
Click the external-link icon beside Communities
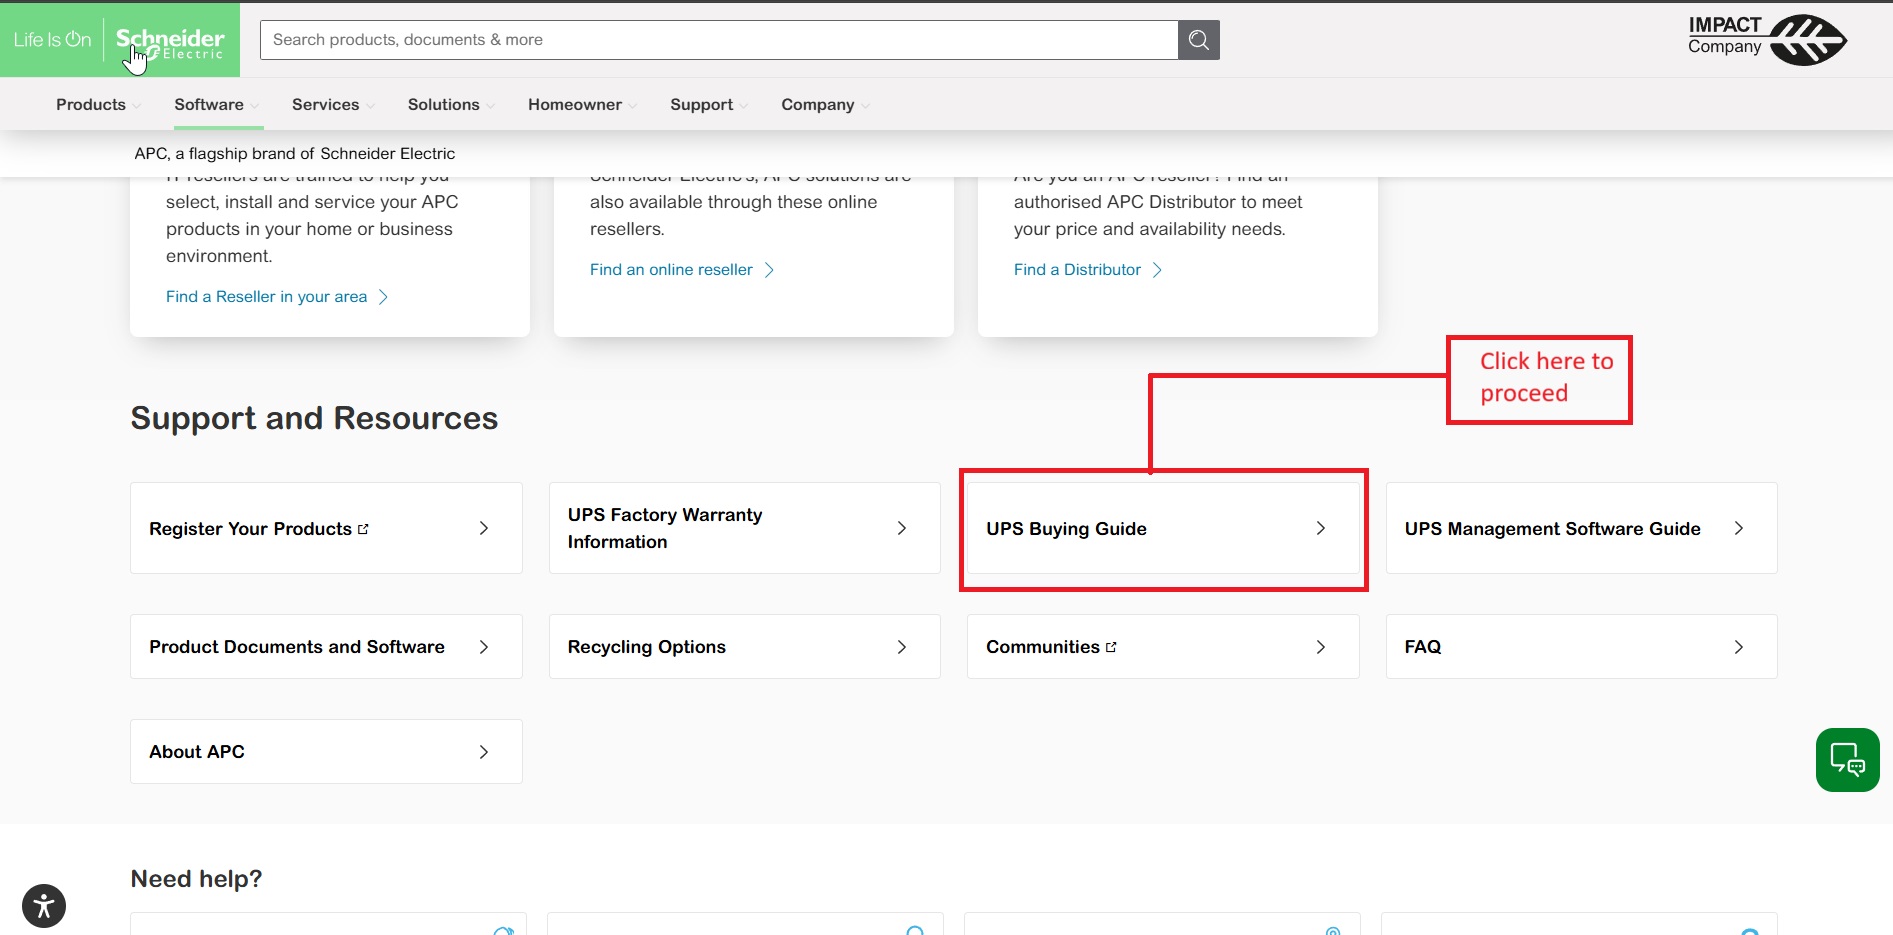(x=1111, y=647)
